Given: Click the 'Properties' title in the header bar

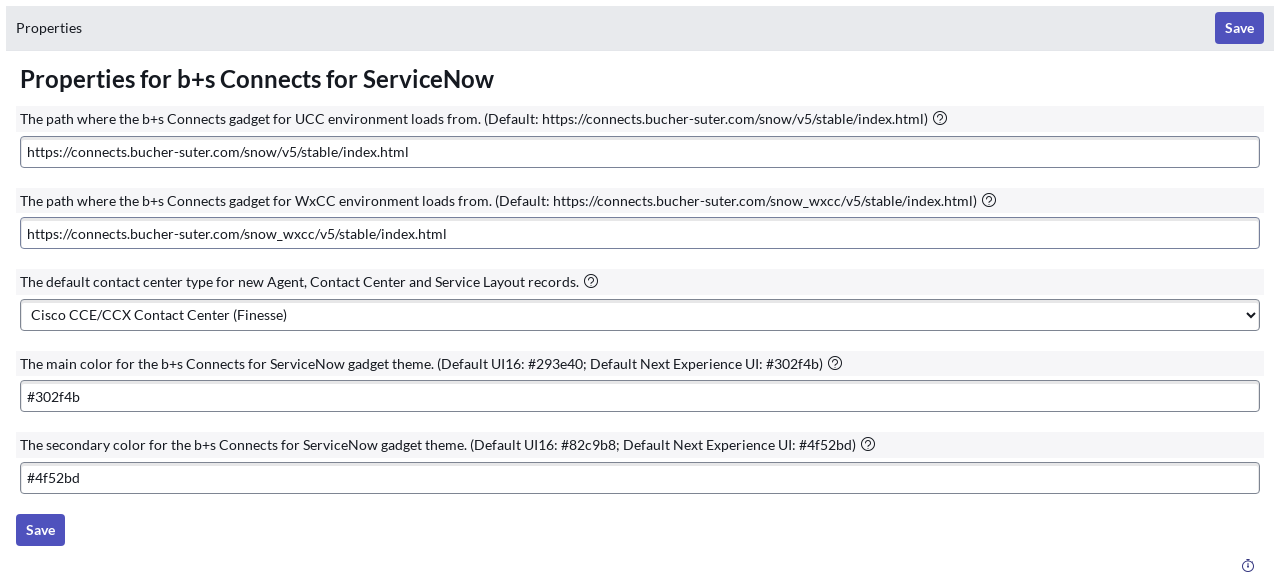Looking at the screenshot, I should (x=49, y=28).
